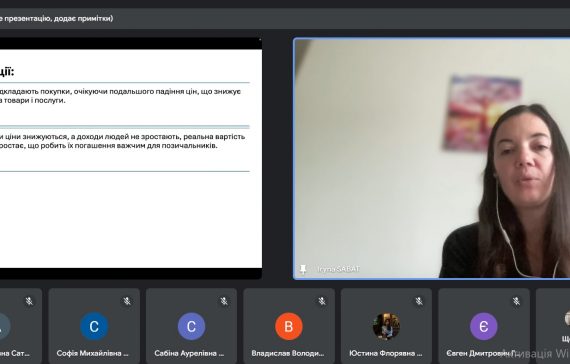Click muted microphone icon on Сабіна Аурелівна tile
The width and height of the screenshot is (570, 364).
pyautogui.click(x=224, y=301)
